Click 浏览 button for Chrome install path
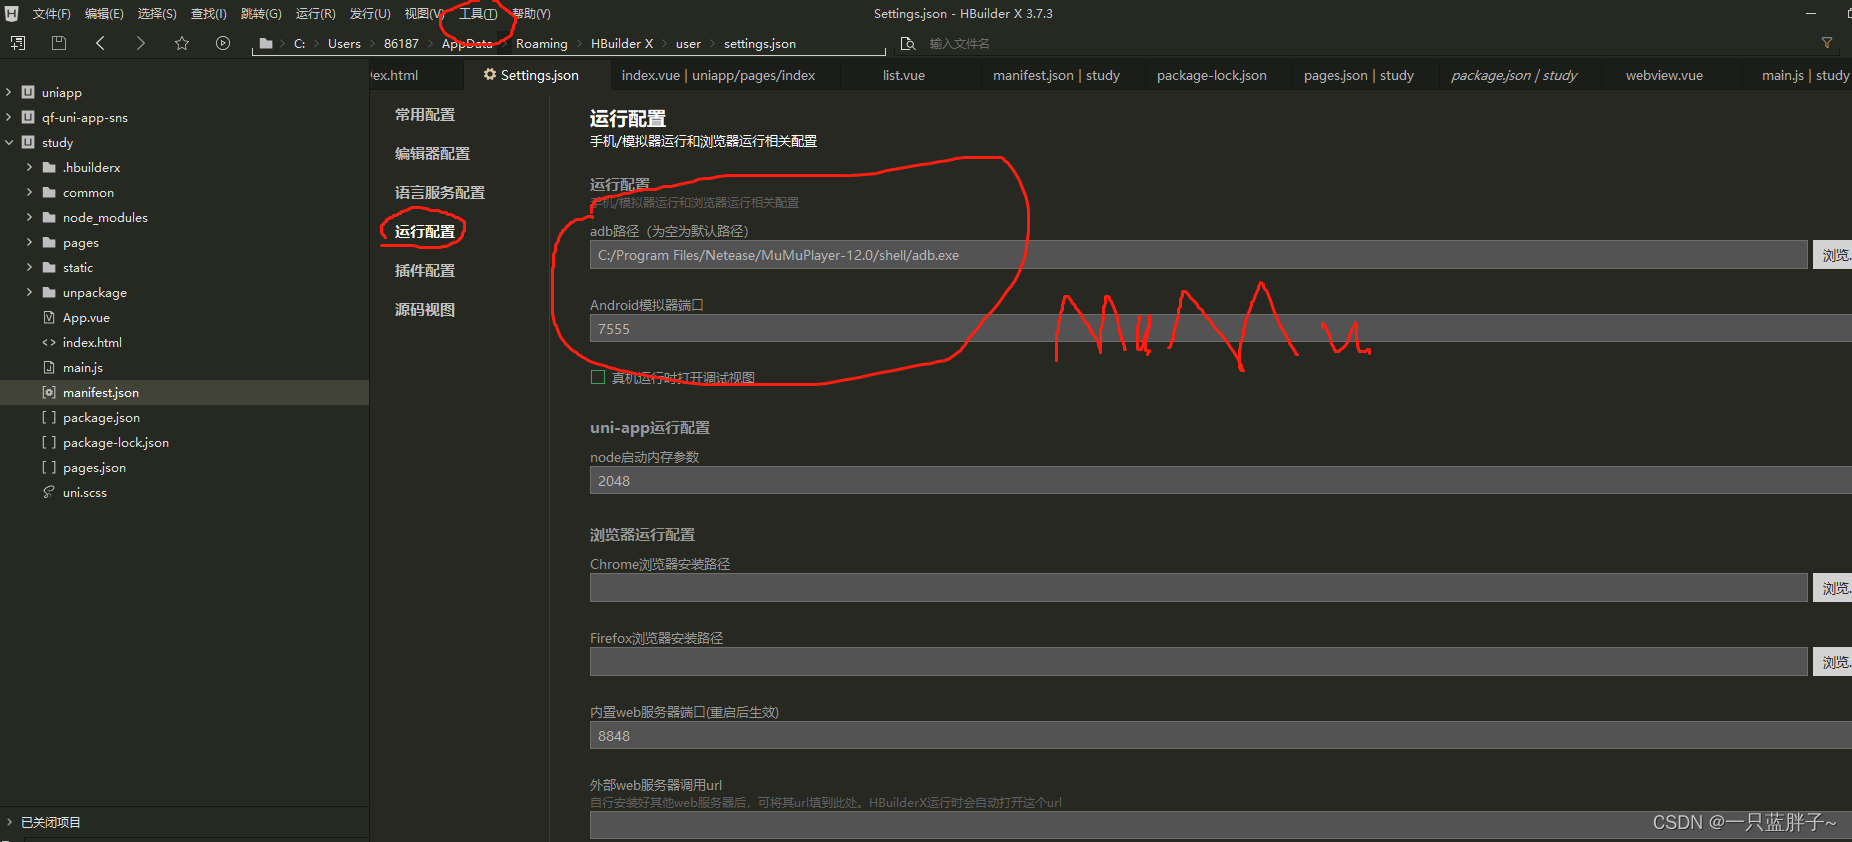This screenshot has height=842, width=1852. (1832, 588)
